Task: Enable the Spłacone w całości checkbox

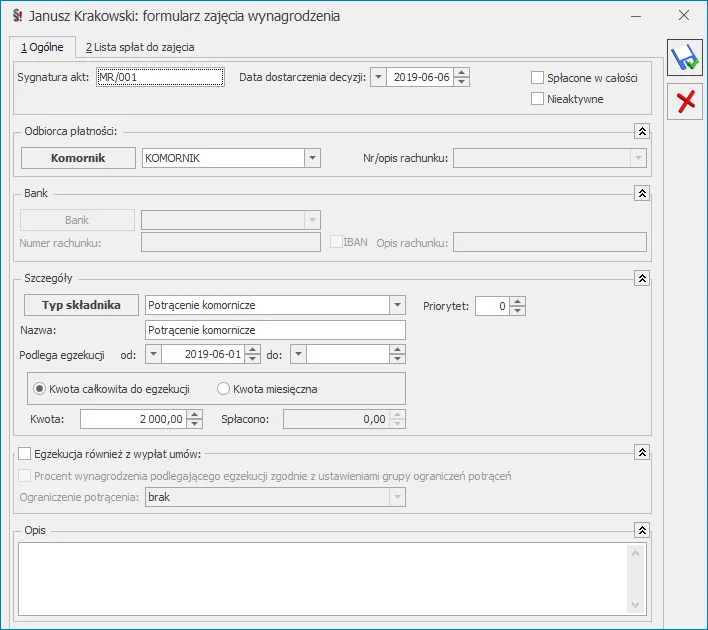Action: (x=538, y=78)
